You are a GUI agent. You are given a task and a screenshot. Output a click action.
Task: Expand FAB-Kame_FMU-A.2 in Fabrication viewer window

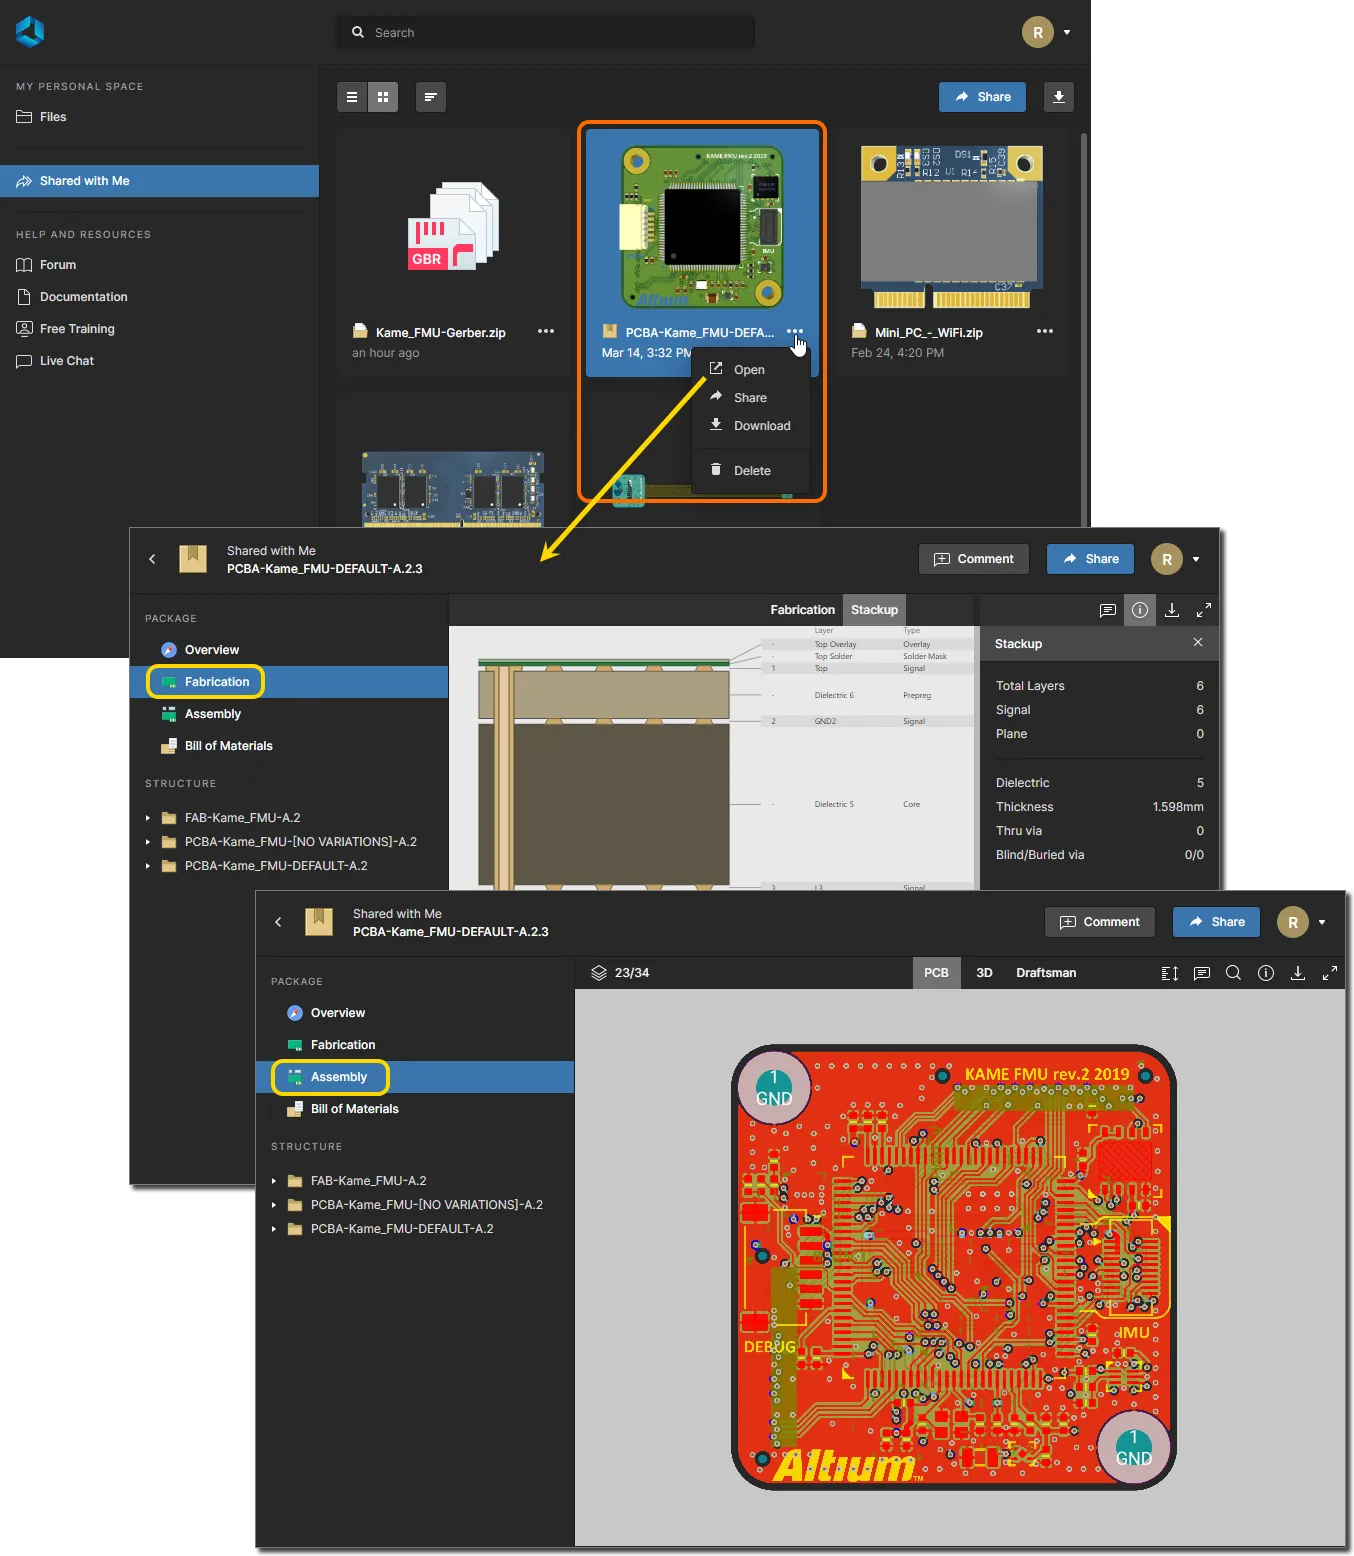pyautogui.click(x=148, y=818)
